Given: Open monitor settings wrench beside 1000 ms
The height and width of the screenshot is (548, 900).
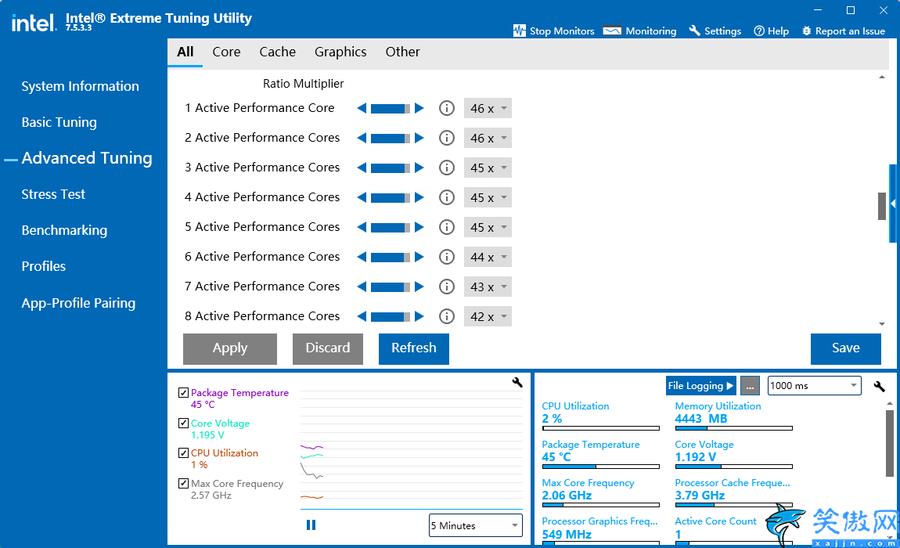Looking at the screenshot, I should pos(879,386).
